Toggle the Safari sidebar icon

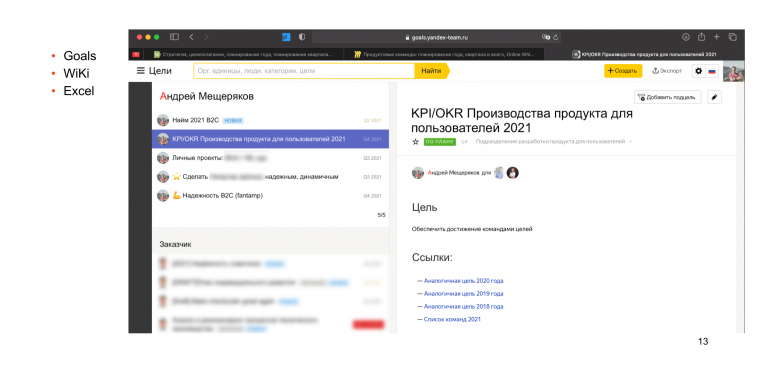(174, 37)
